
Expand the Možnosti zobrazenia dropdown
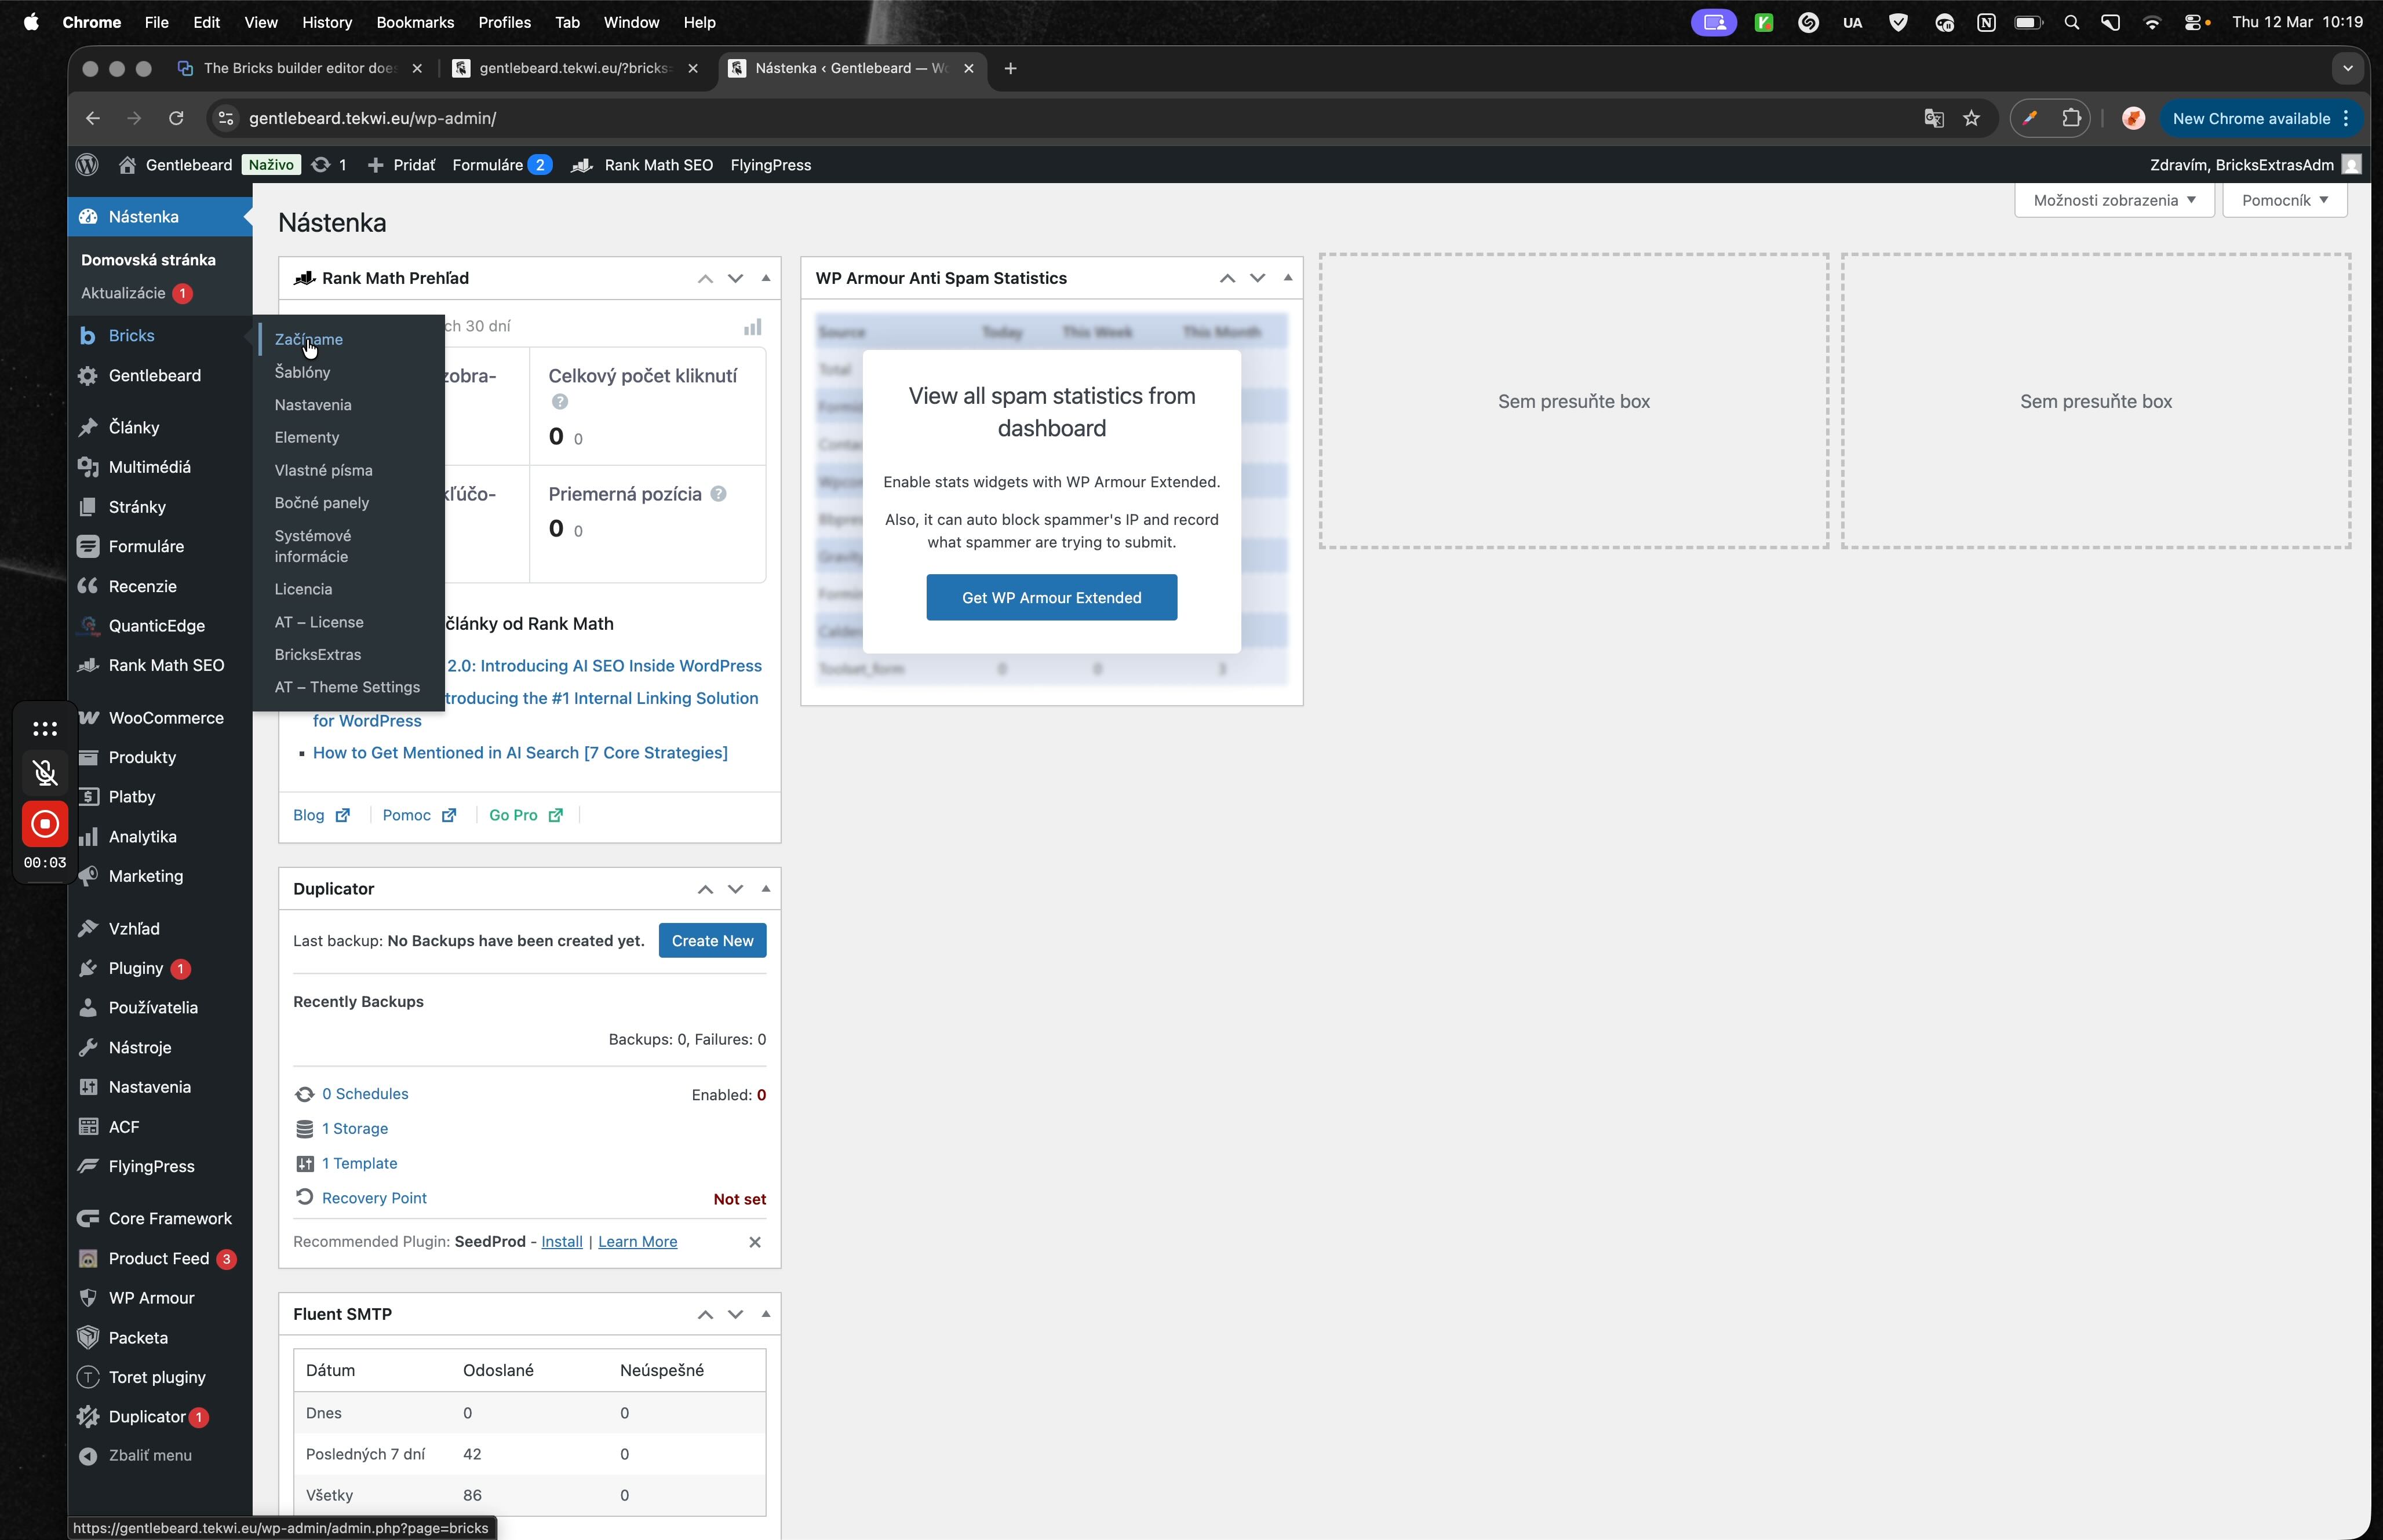(x=2114, y=200)
